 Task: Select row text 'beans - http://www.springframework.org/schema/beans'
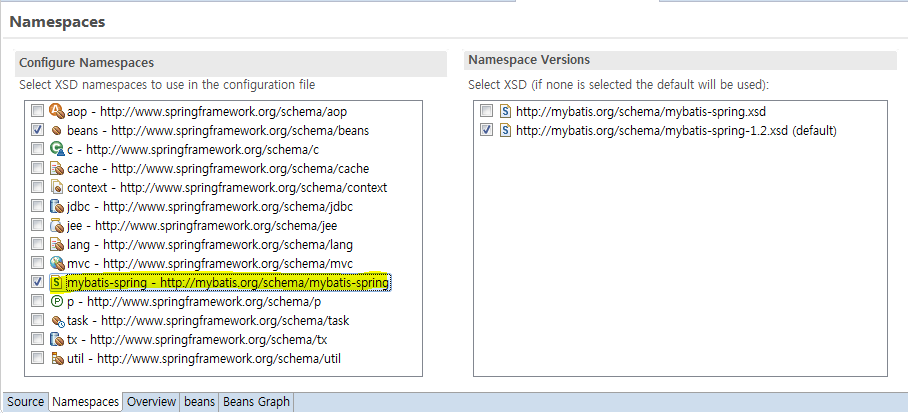218,130
